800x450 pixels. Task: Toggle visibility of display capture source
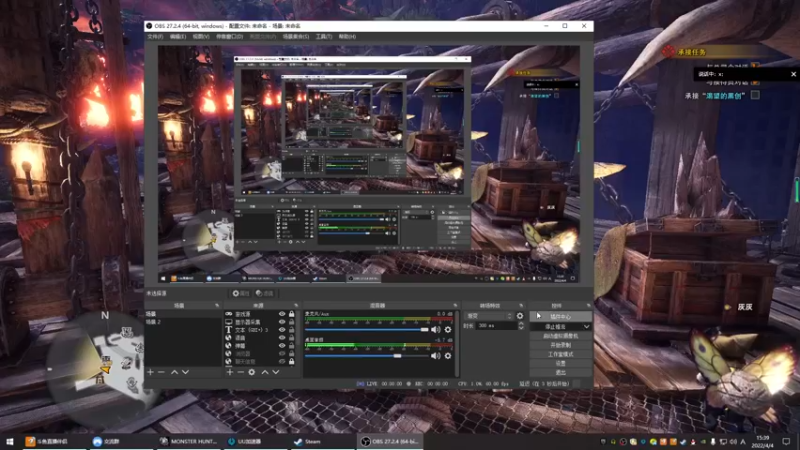click(x=282, y=322)
